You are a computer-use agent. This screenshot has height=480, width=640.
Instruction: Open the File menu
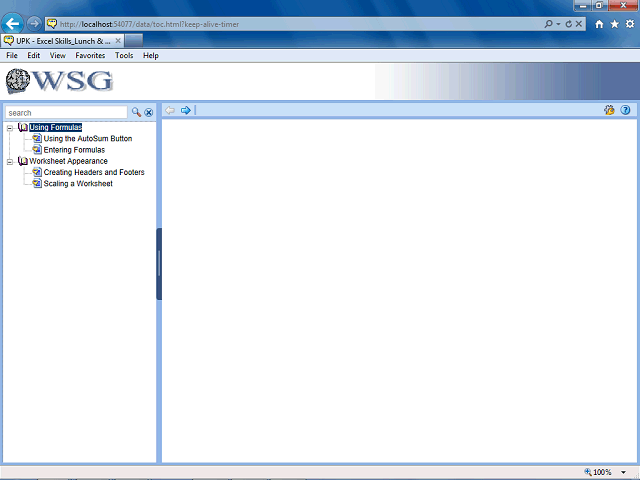(12, 56)
